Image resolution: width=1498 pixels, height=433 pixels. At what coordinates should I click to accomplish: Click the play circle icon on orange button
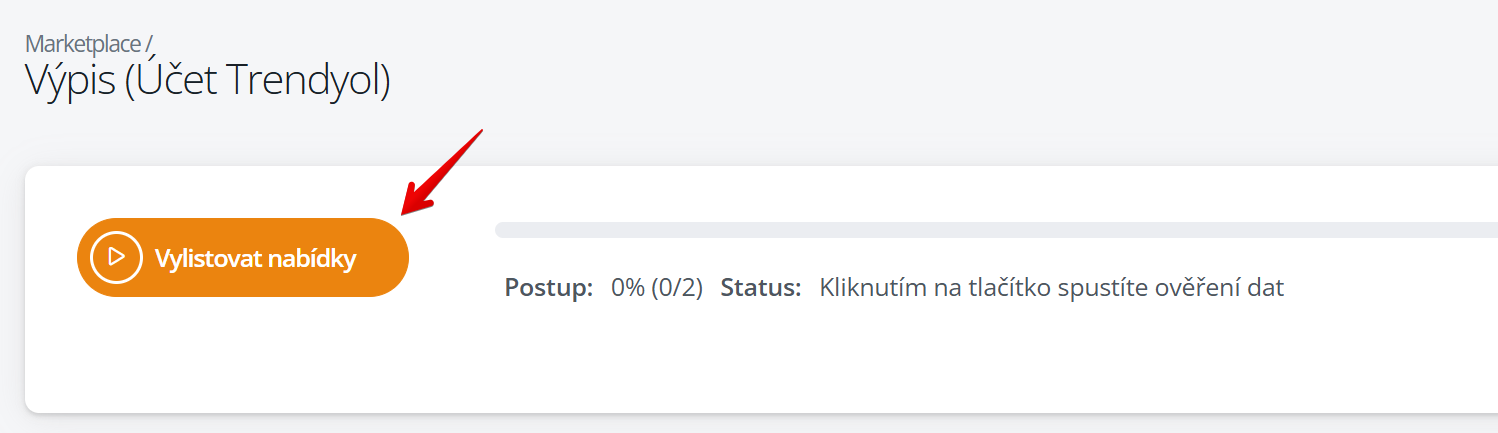(x=116, y=257)
